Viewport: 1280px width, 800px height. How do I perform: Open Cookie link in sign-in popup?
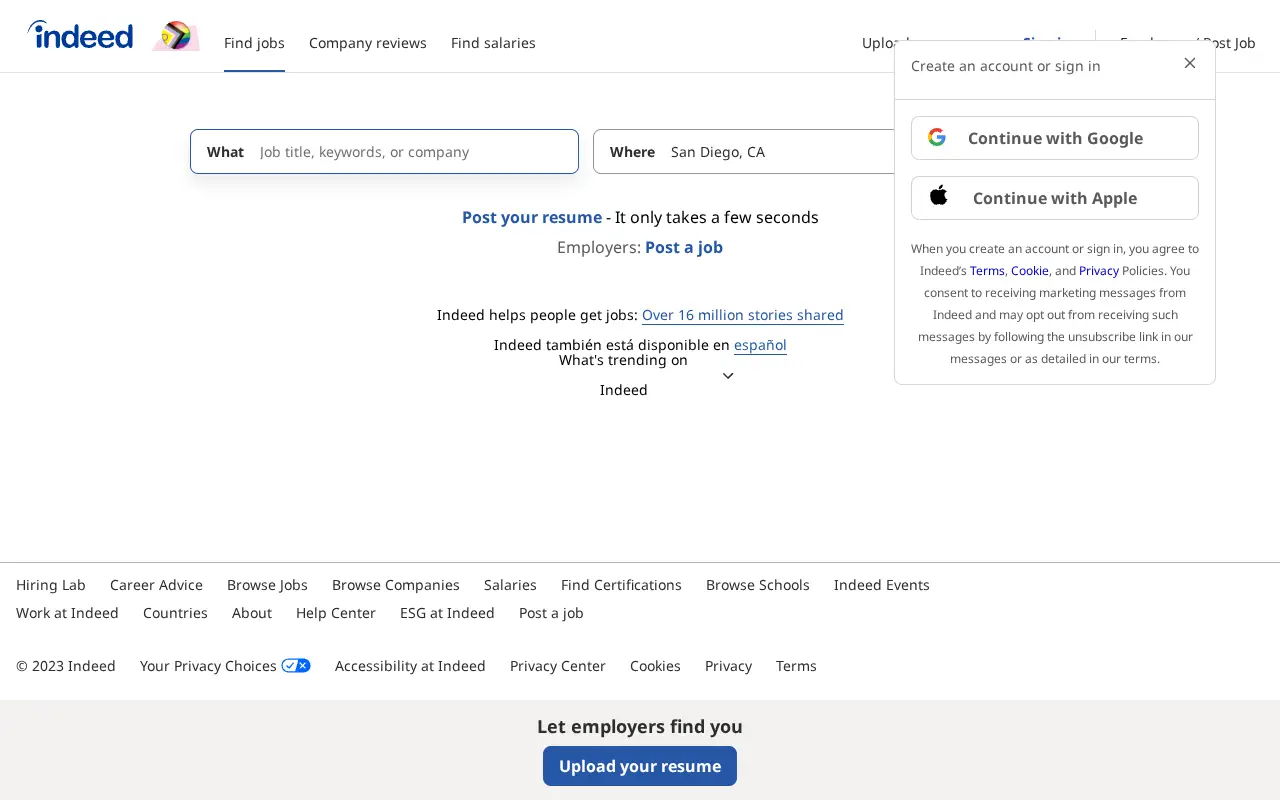point(1030,271)
